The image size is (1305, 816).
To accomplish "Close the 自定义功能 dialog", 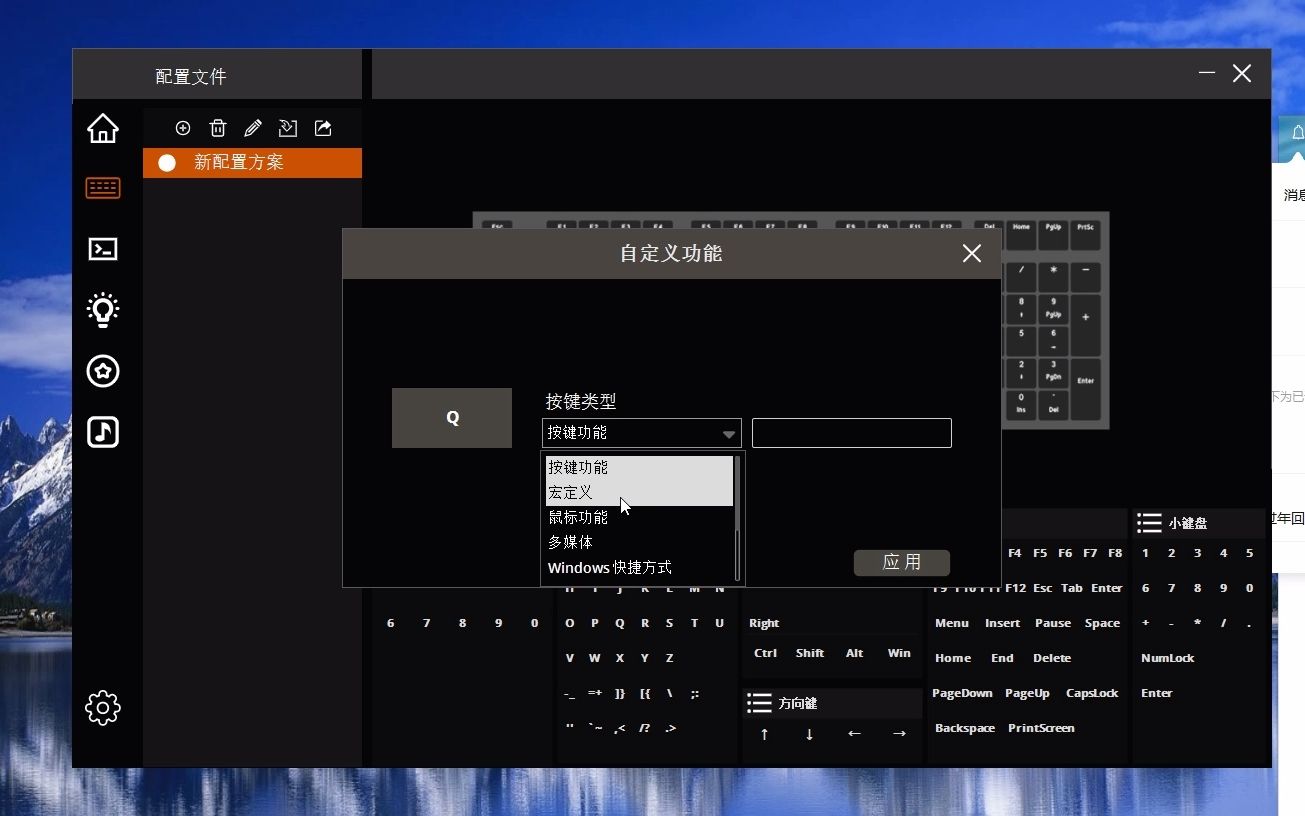I will tap(972, 254).
